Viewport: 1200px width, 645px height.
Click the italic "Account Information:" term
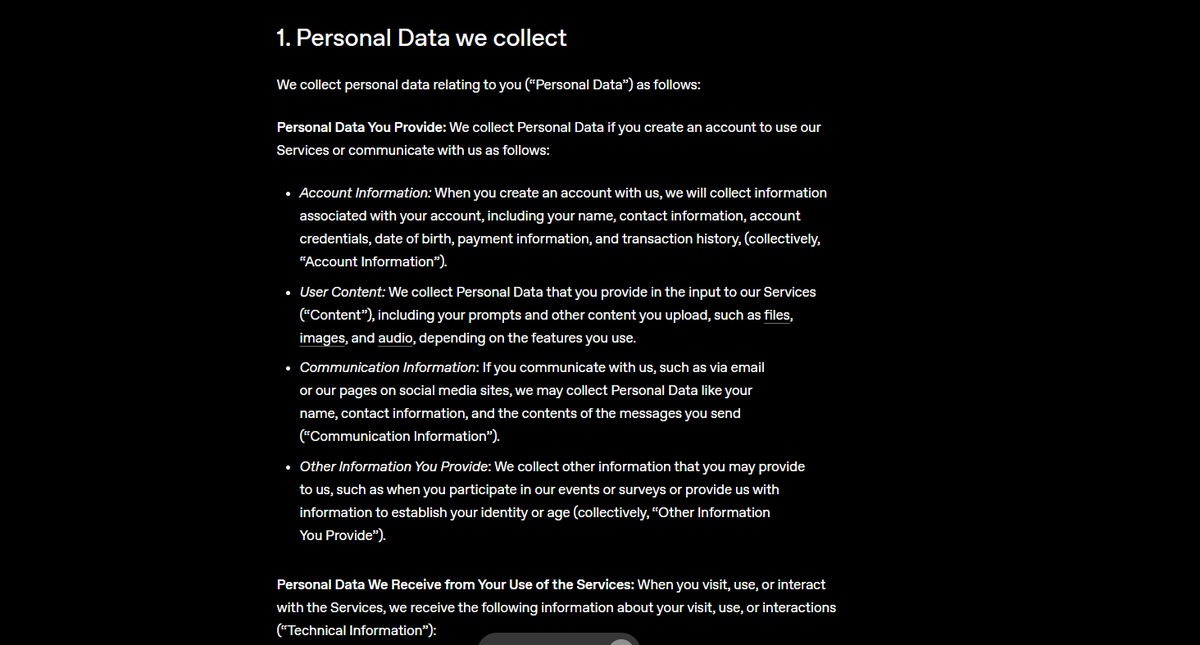pos(365,192)
